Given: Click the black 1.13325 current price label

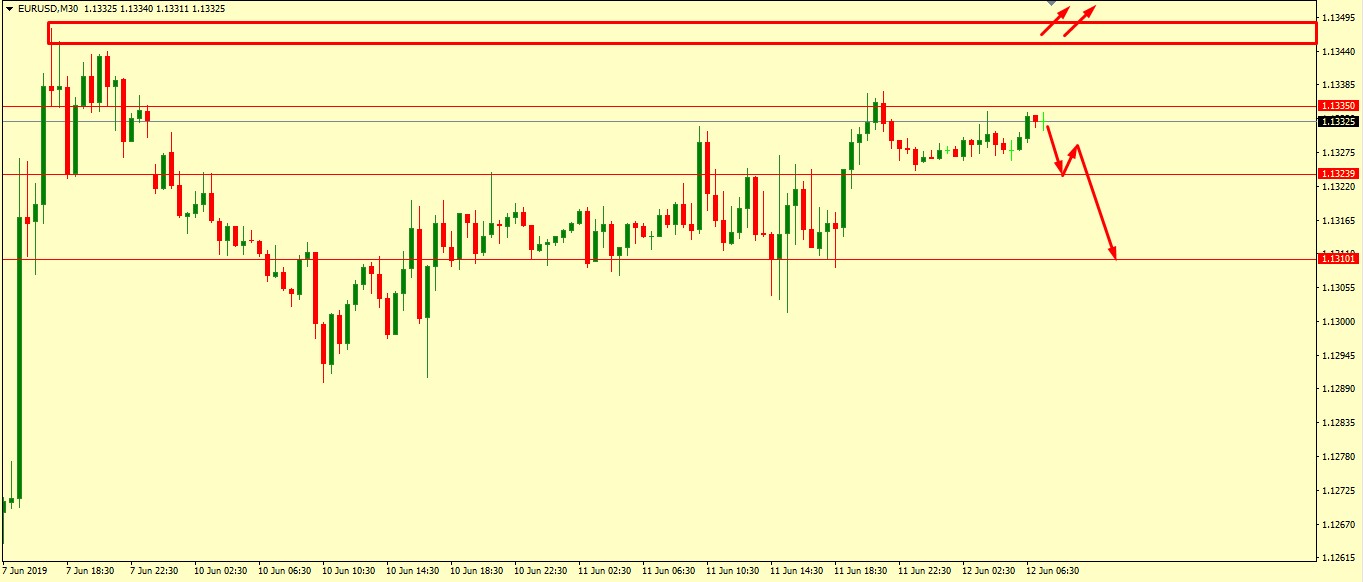Looking at the screenshot, I should [x=1337, y=121].
